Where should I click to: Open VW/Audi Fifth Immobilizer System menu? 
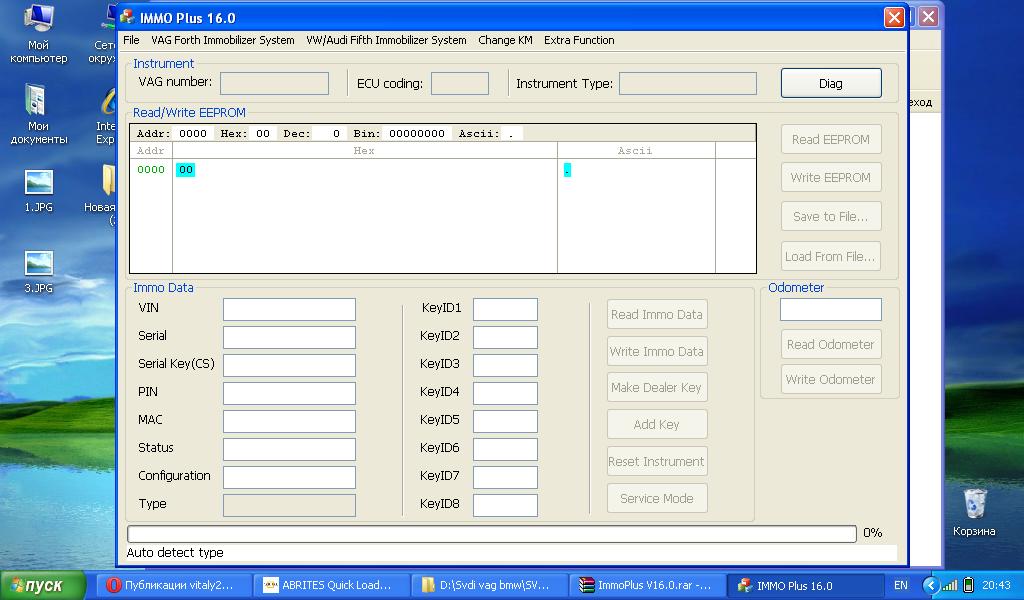pyautogui.click(x=386, y=40)
